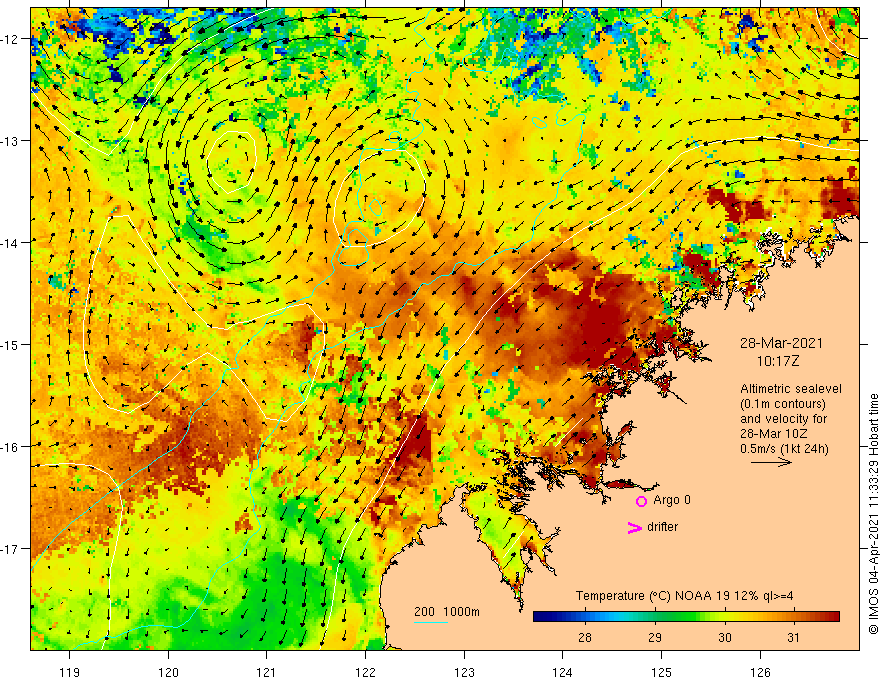The image size is (880, 680).
Task: Click the time text '10:17Z'
Action: point(778,361)
